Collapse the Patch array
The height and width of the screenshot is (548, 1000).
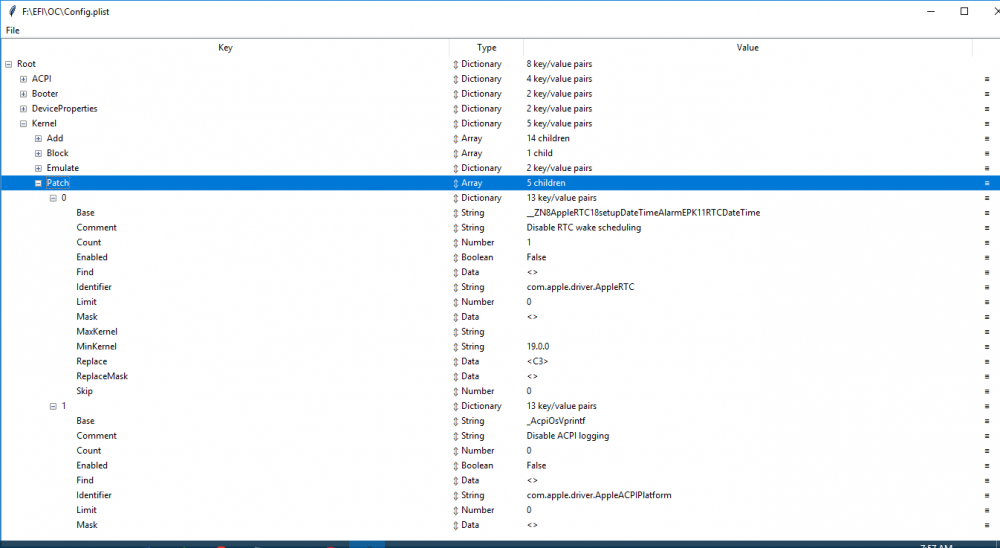click(x=38, y=183)
